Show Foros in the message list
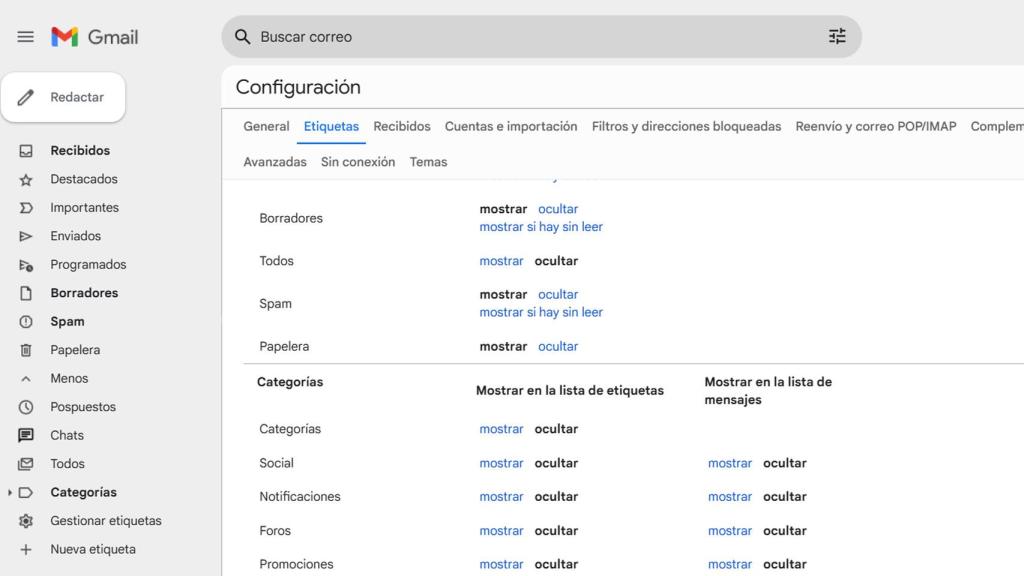This screenshot has width=1024, height=576. point(729,531)
